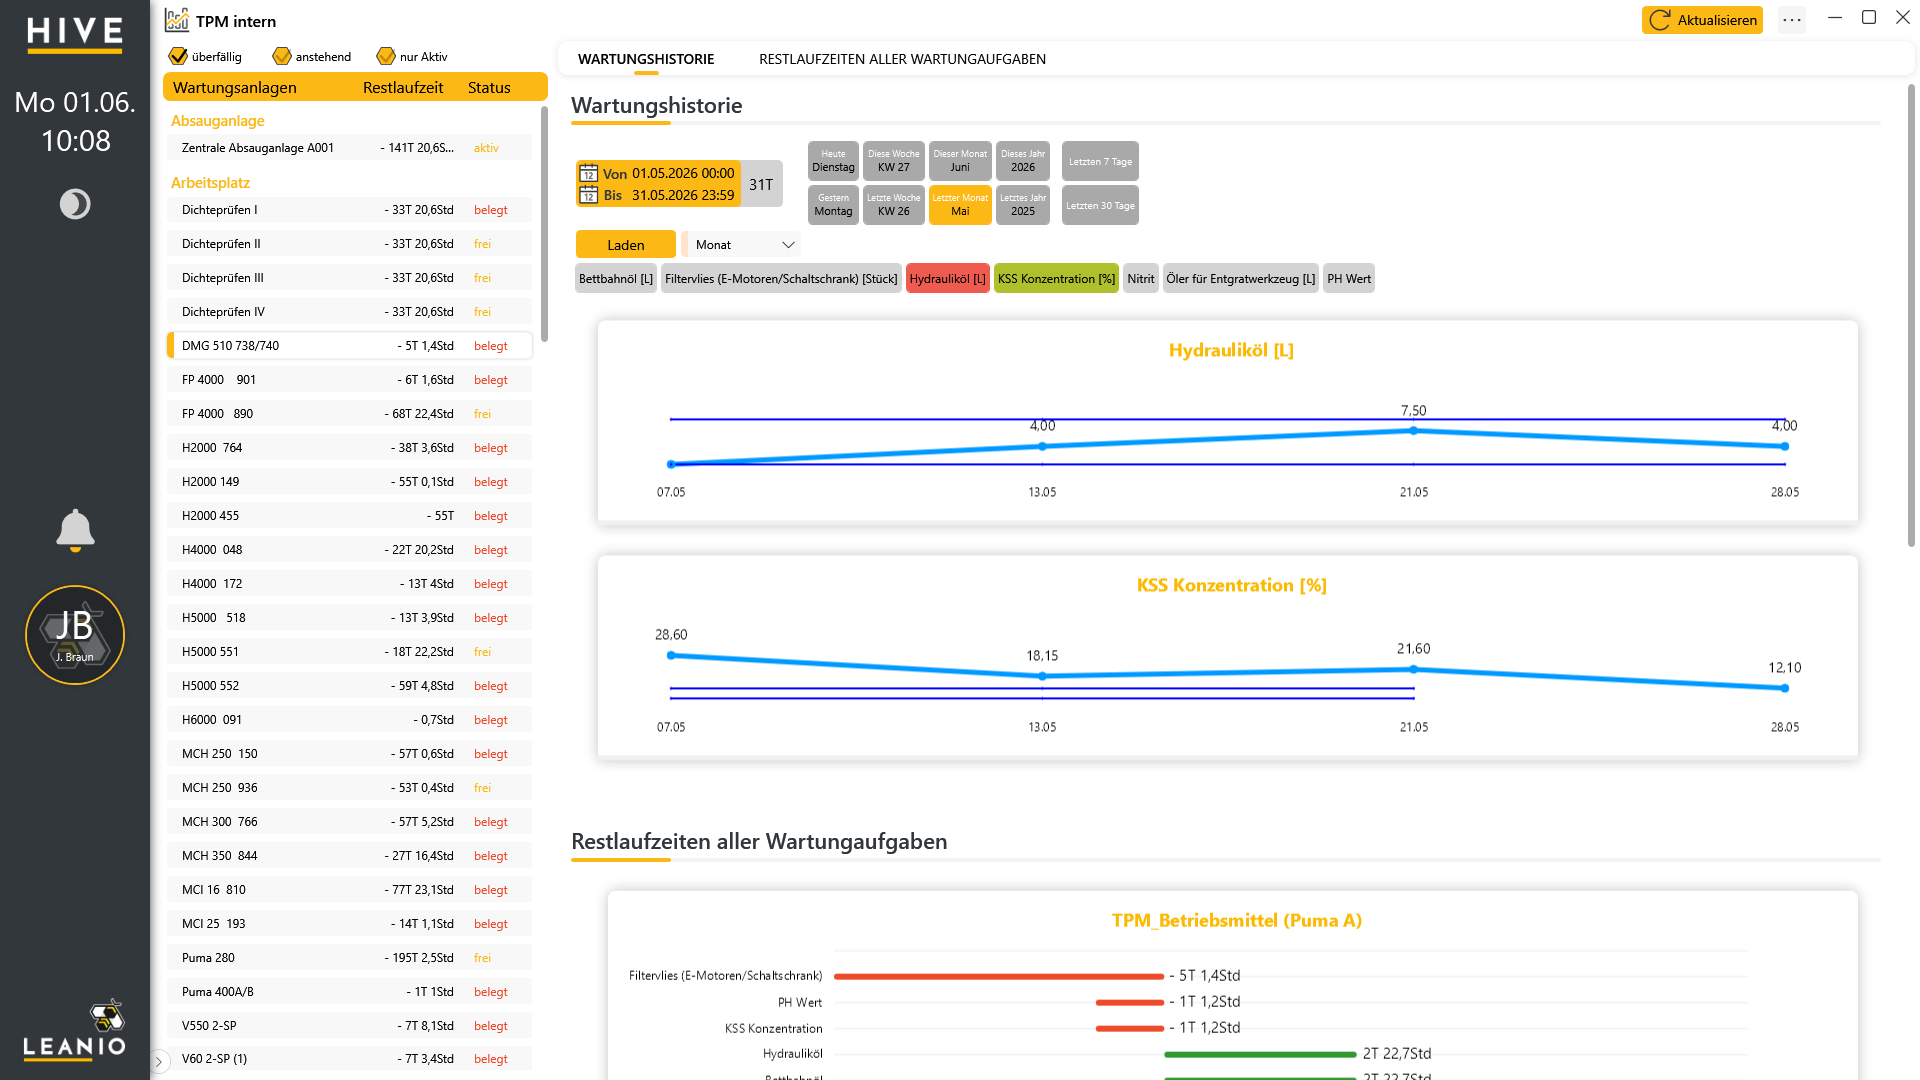
Task: Sort by the Status column header
Action: tap(489, 88)
